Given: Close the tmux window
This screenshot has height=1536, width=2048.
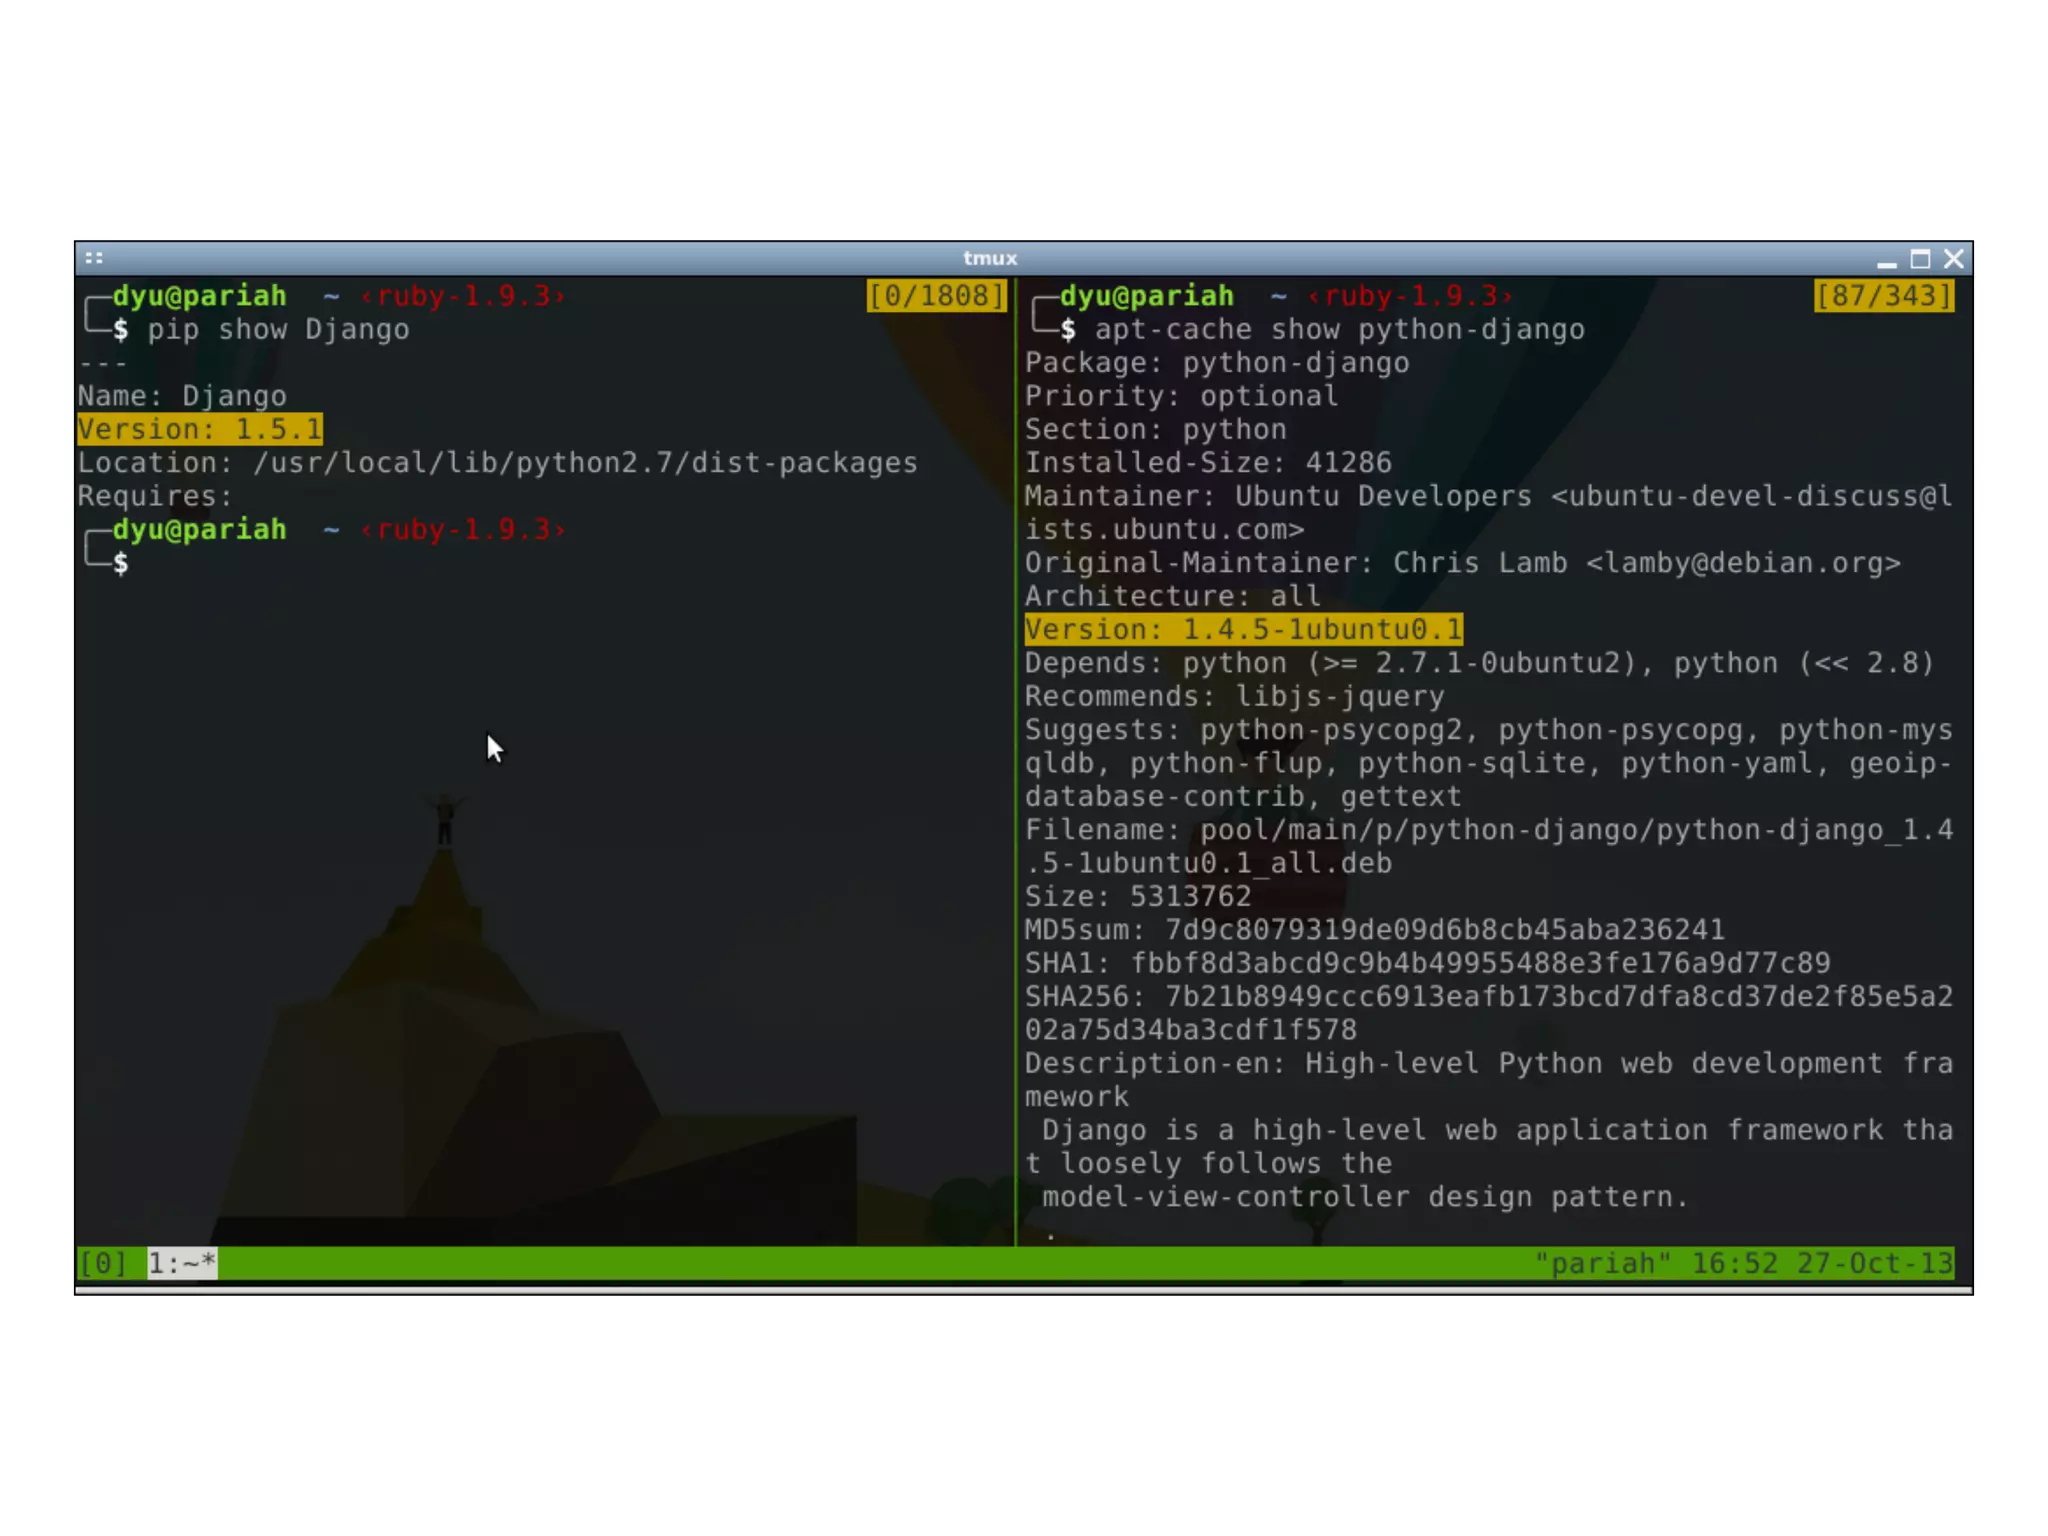Looking at the screenshot, I should pyautogui.click(x=1953, y=259).
